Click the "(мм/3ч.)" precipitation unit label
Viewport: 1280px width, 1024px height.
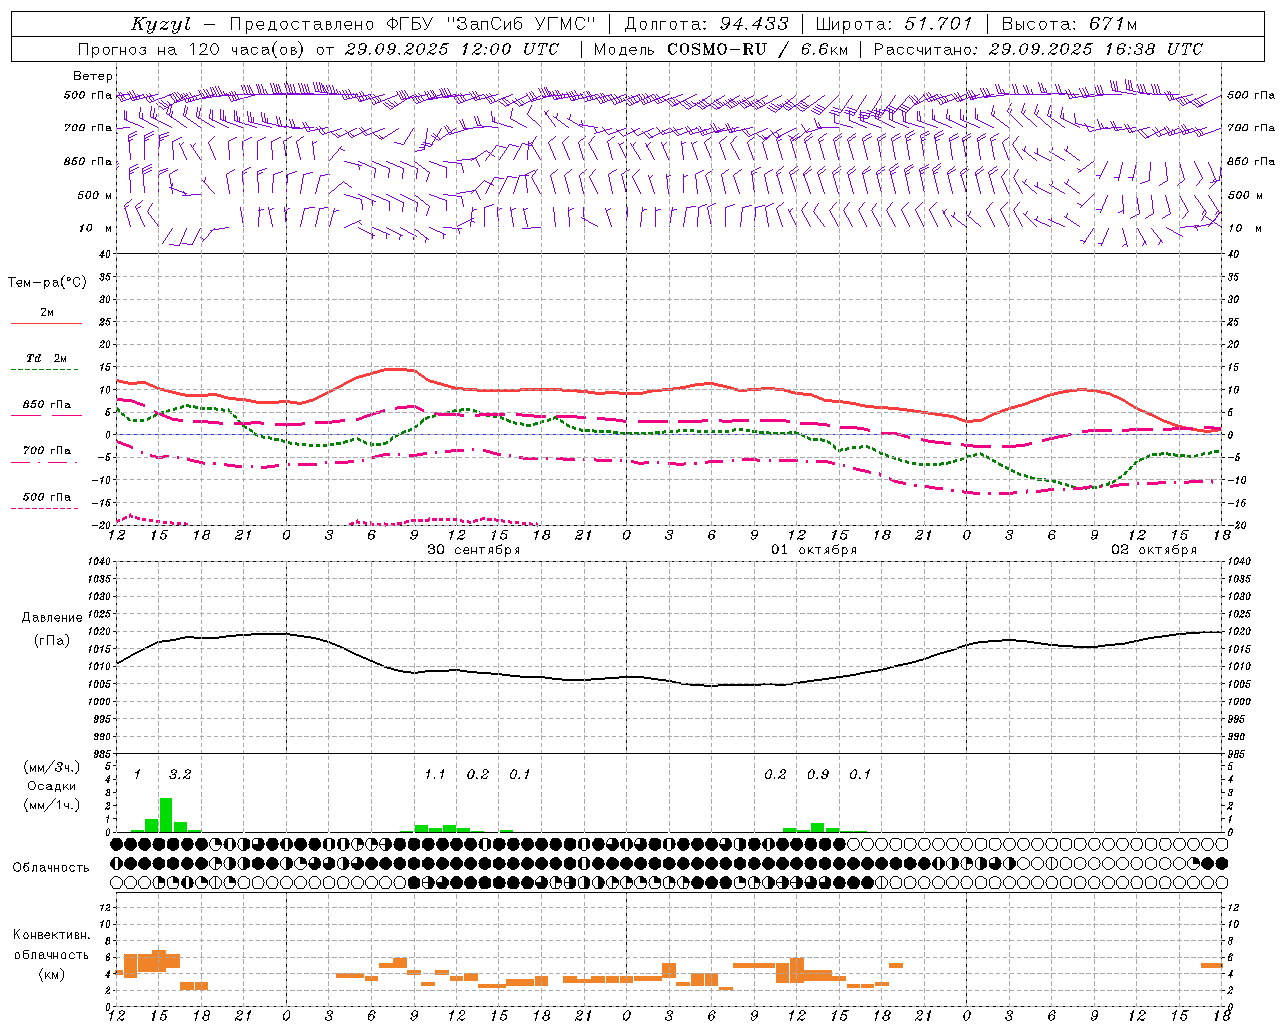[52, 767]
